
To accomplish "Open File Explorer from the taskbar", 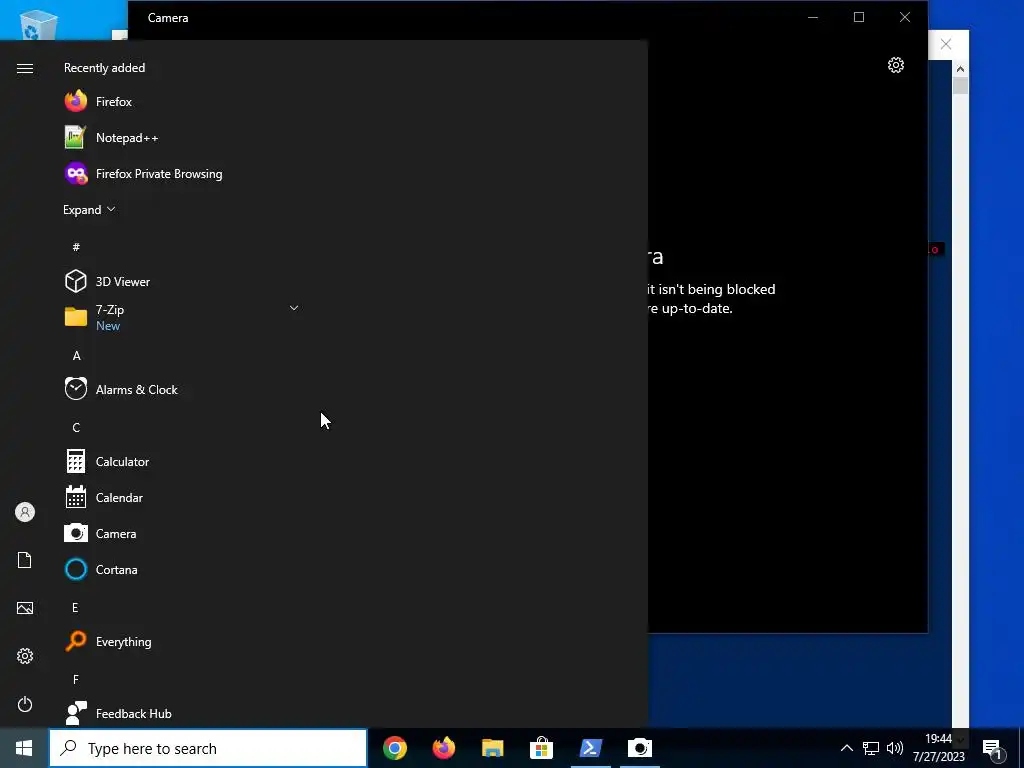I will pyautogui.click(x=493, y=748).
